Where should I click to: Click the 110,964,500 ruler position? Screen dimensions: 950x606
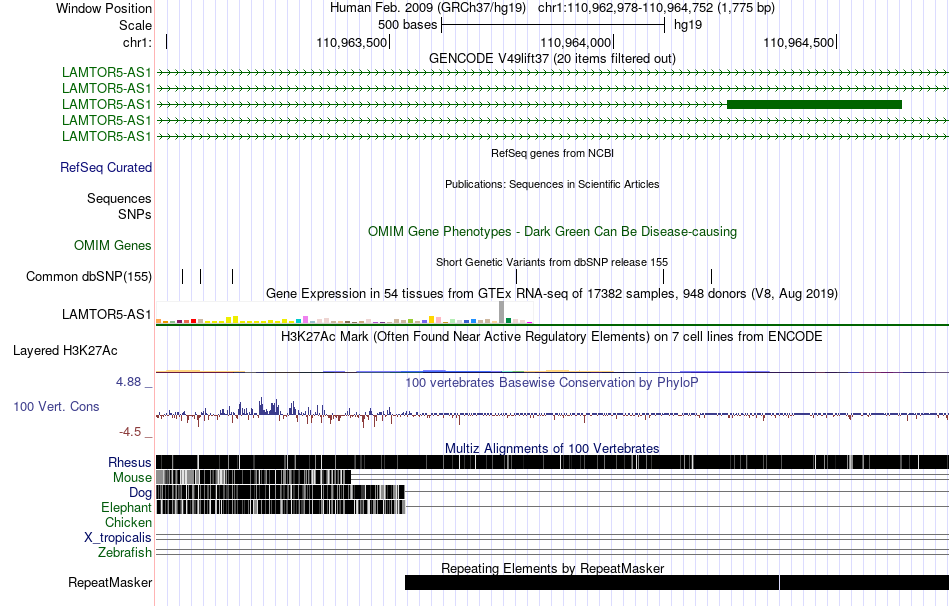pyautogui.click(x=799, y=42)
